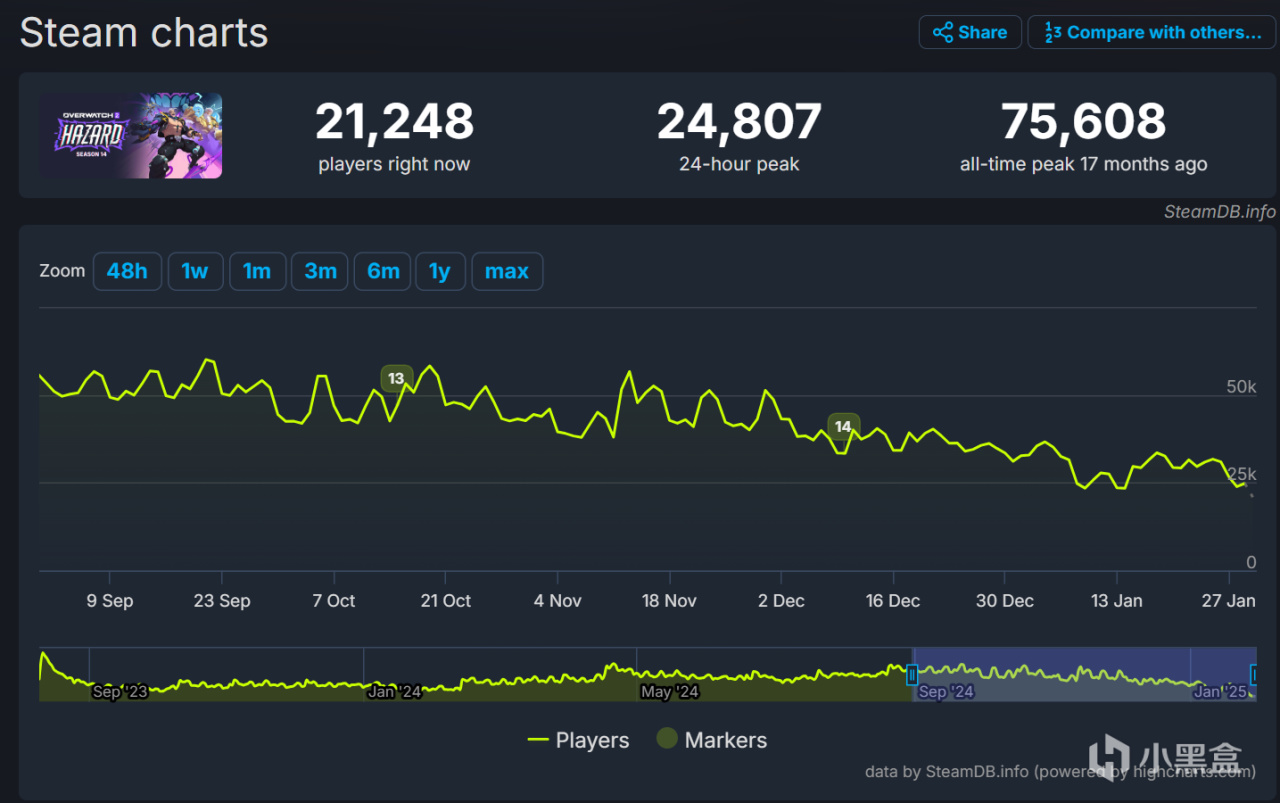
Task: Click Sep '24 in the navigator
Action: (x=946, y=691)
